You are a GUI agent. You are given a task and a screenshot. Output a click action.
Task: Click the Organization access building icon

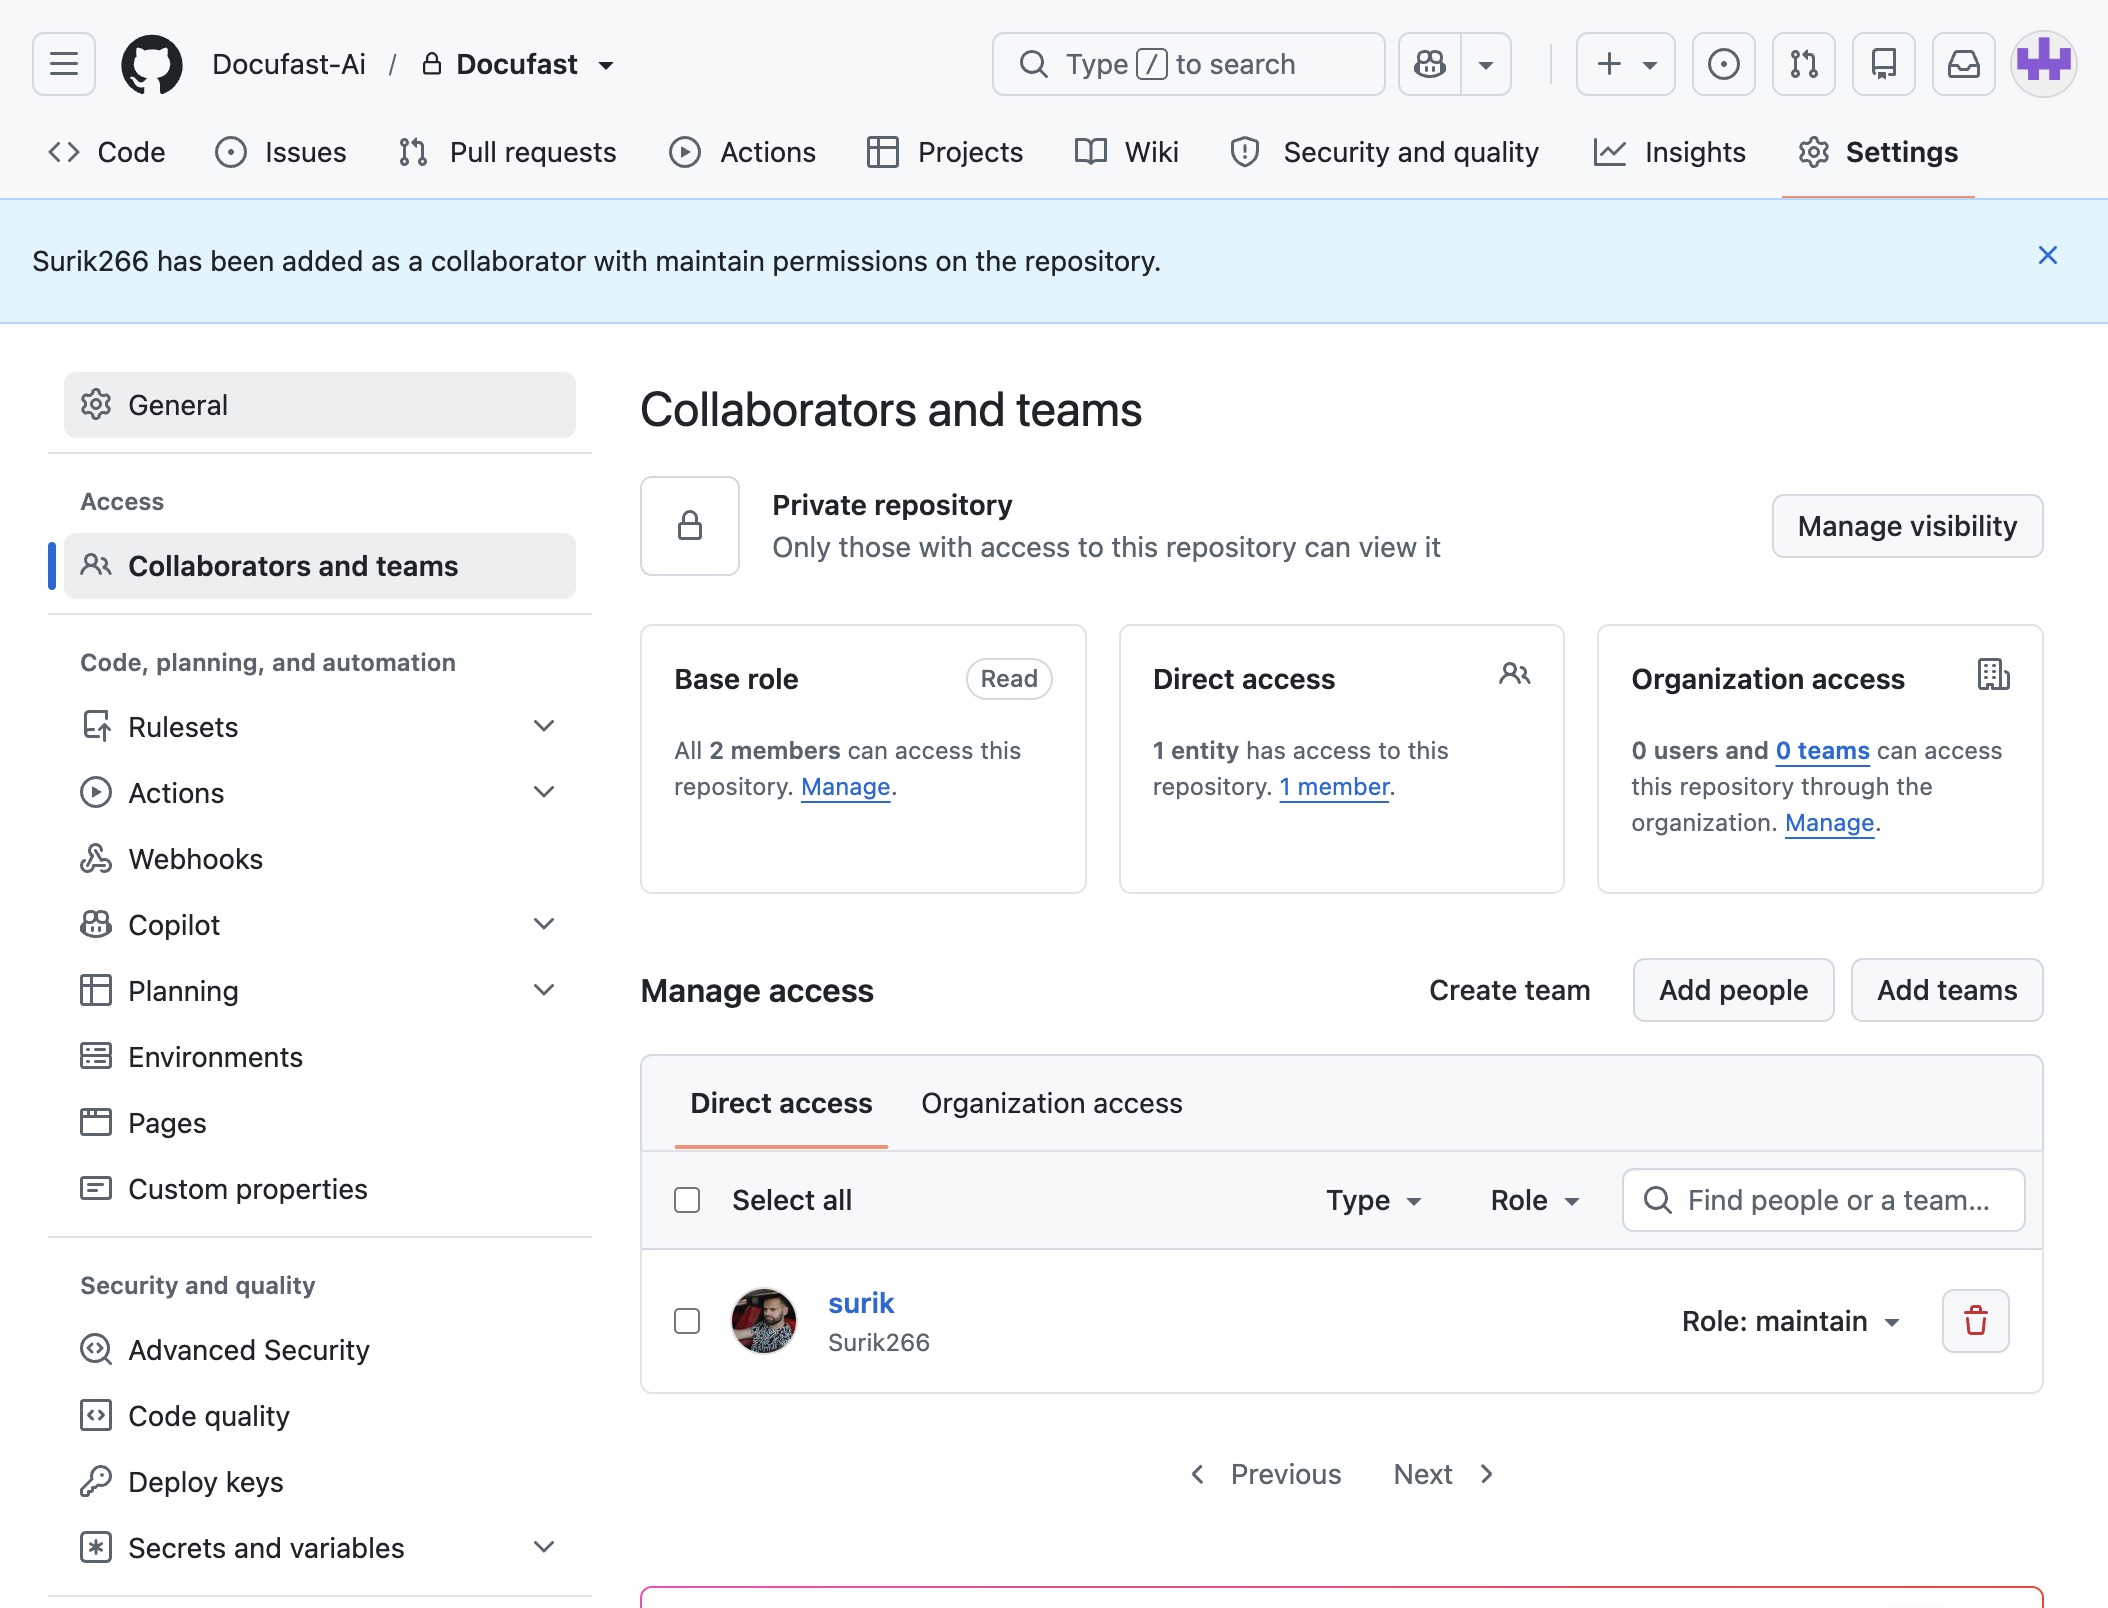click(1993, 675)
